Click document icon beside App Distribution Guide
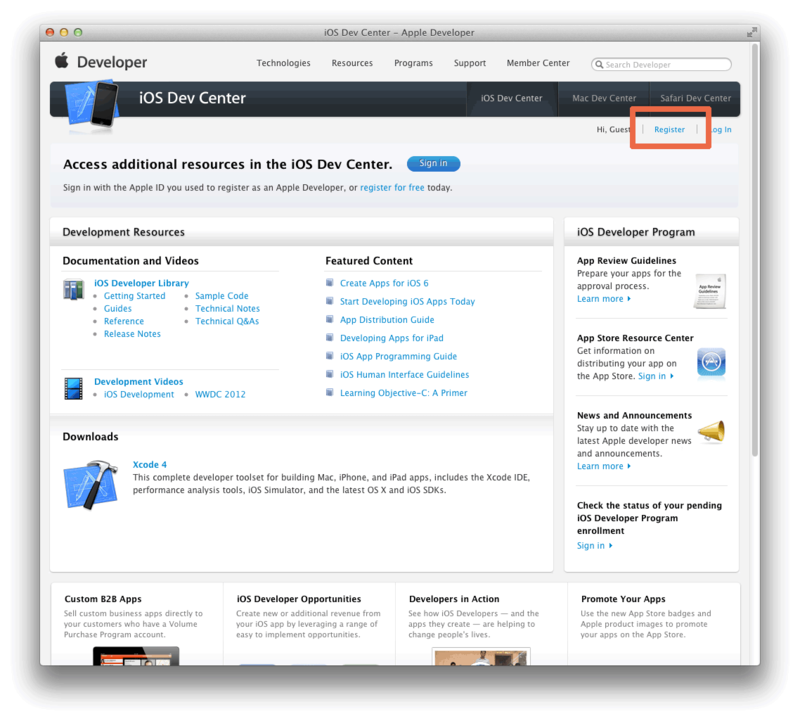Screen dimensions: 800x721 tap(330, 319)
